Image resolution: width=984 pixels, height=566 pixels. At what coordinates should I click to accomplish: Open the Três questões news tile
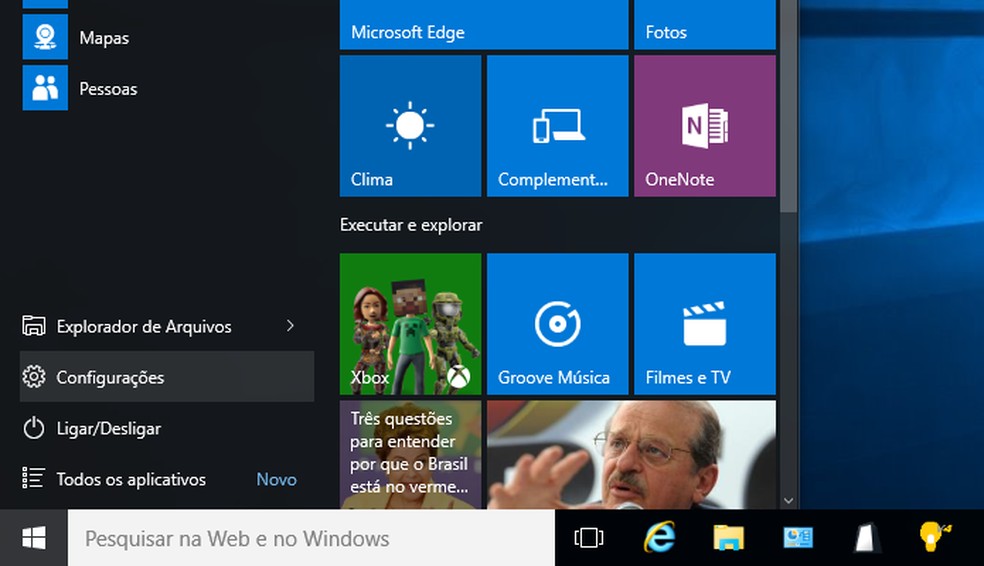pos(410,455)
